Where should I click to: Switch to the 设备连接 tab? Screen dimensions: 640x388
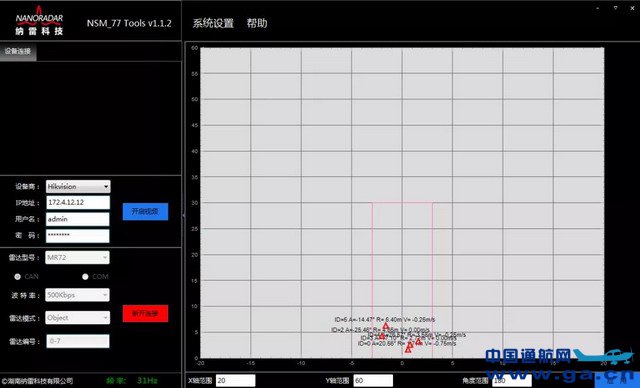click(x=18, y=51)
